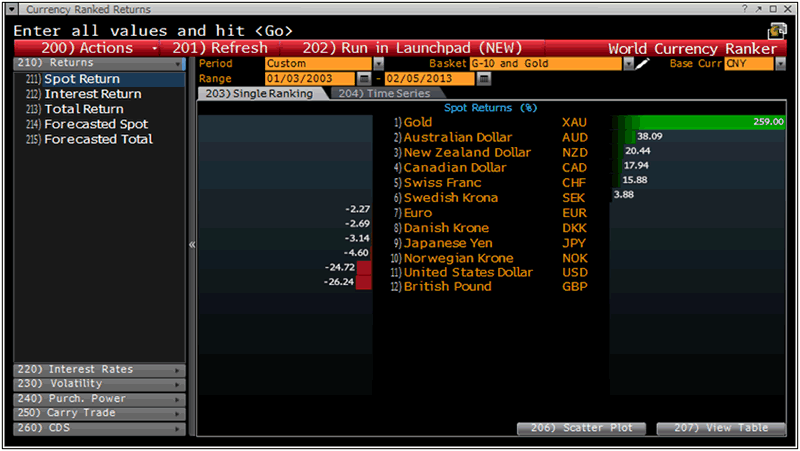The width and height of the screenshot is (800, 451).
Task: Edit basket with the pencil icon
Action: pos(642,63)
